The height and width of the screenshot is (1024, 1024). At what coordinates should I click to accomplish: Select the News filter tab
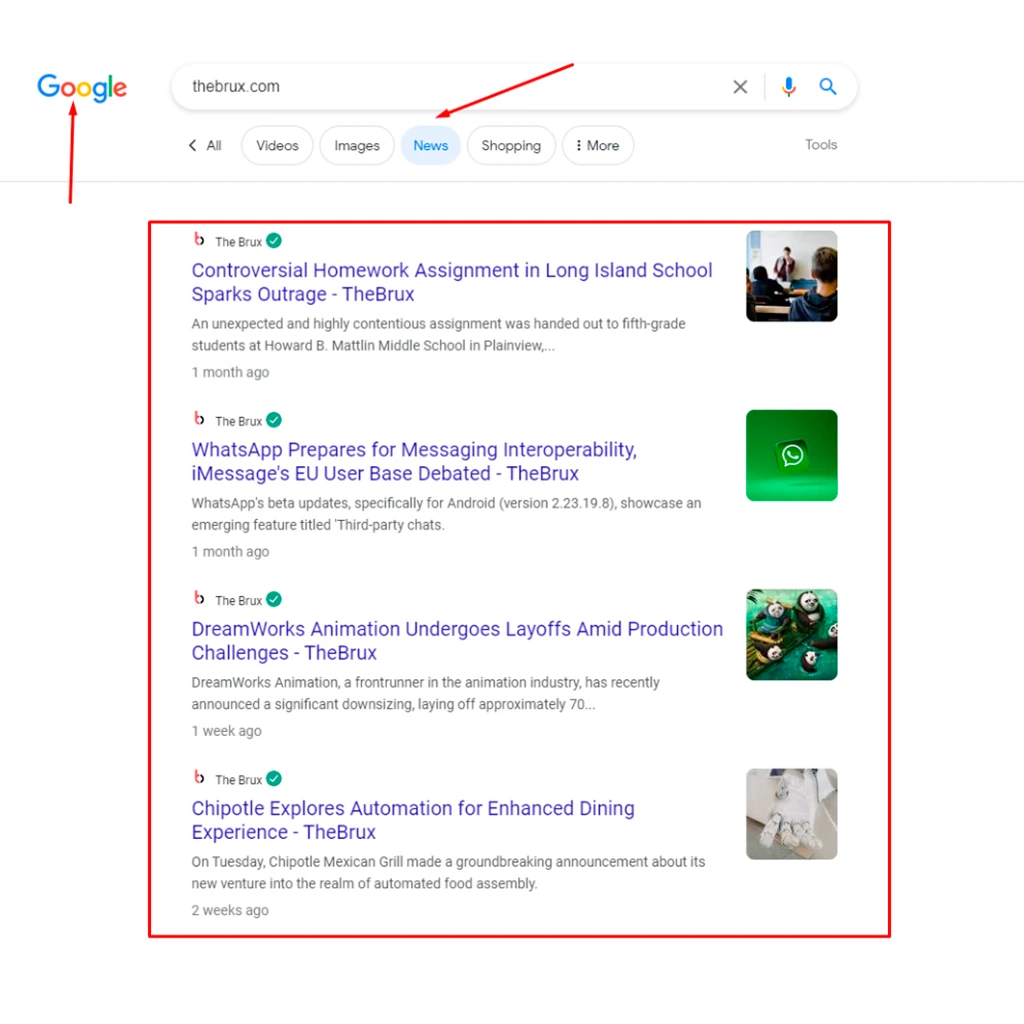[430, 146]
